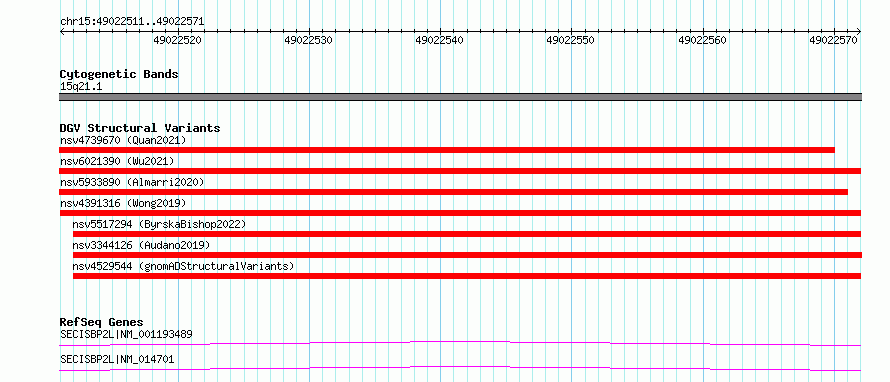Click the Cytogenetic Bands track heading
The width and height of the screenshot is (890, 382).
click(119, 74)
